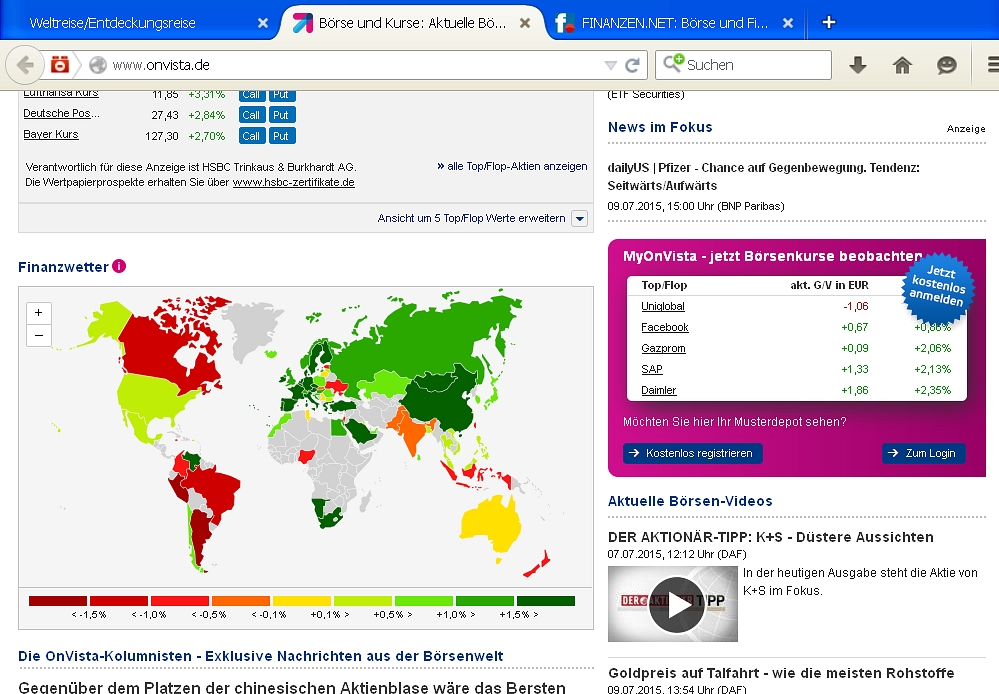Image resolution: width=999 pixels, height=694 pixels.
Task: Click the Put button for Deutsche Post
Action: [280, 115]
